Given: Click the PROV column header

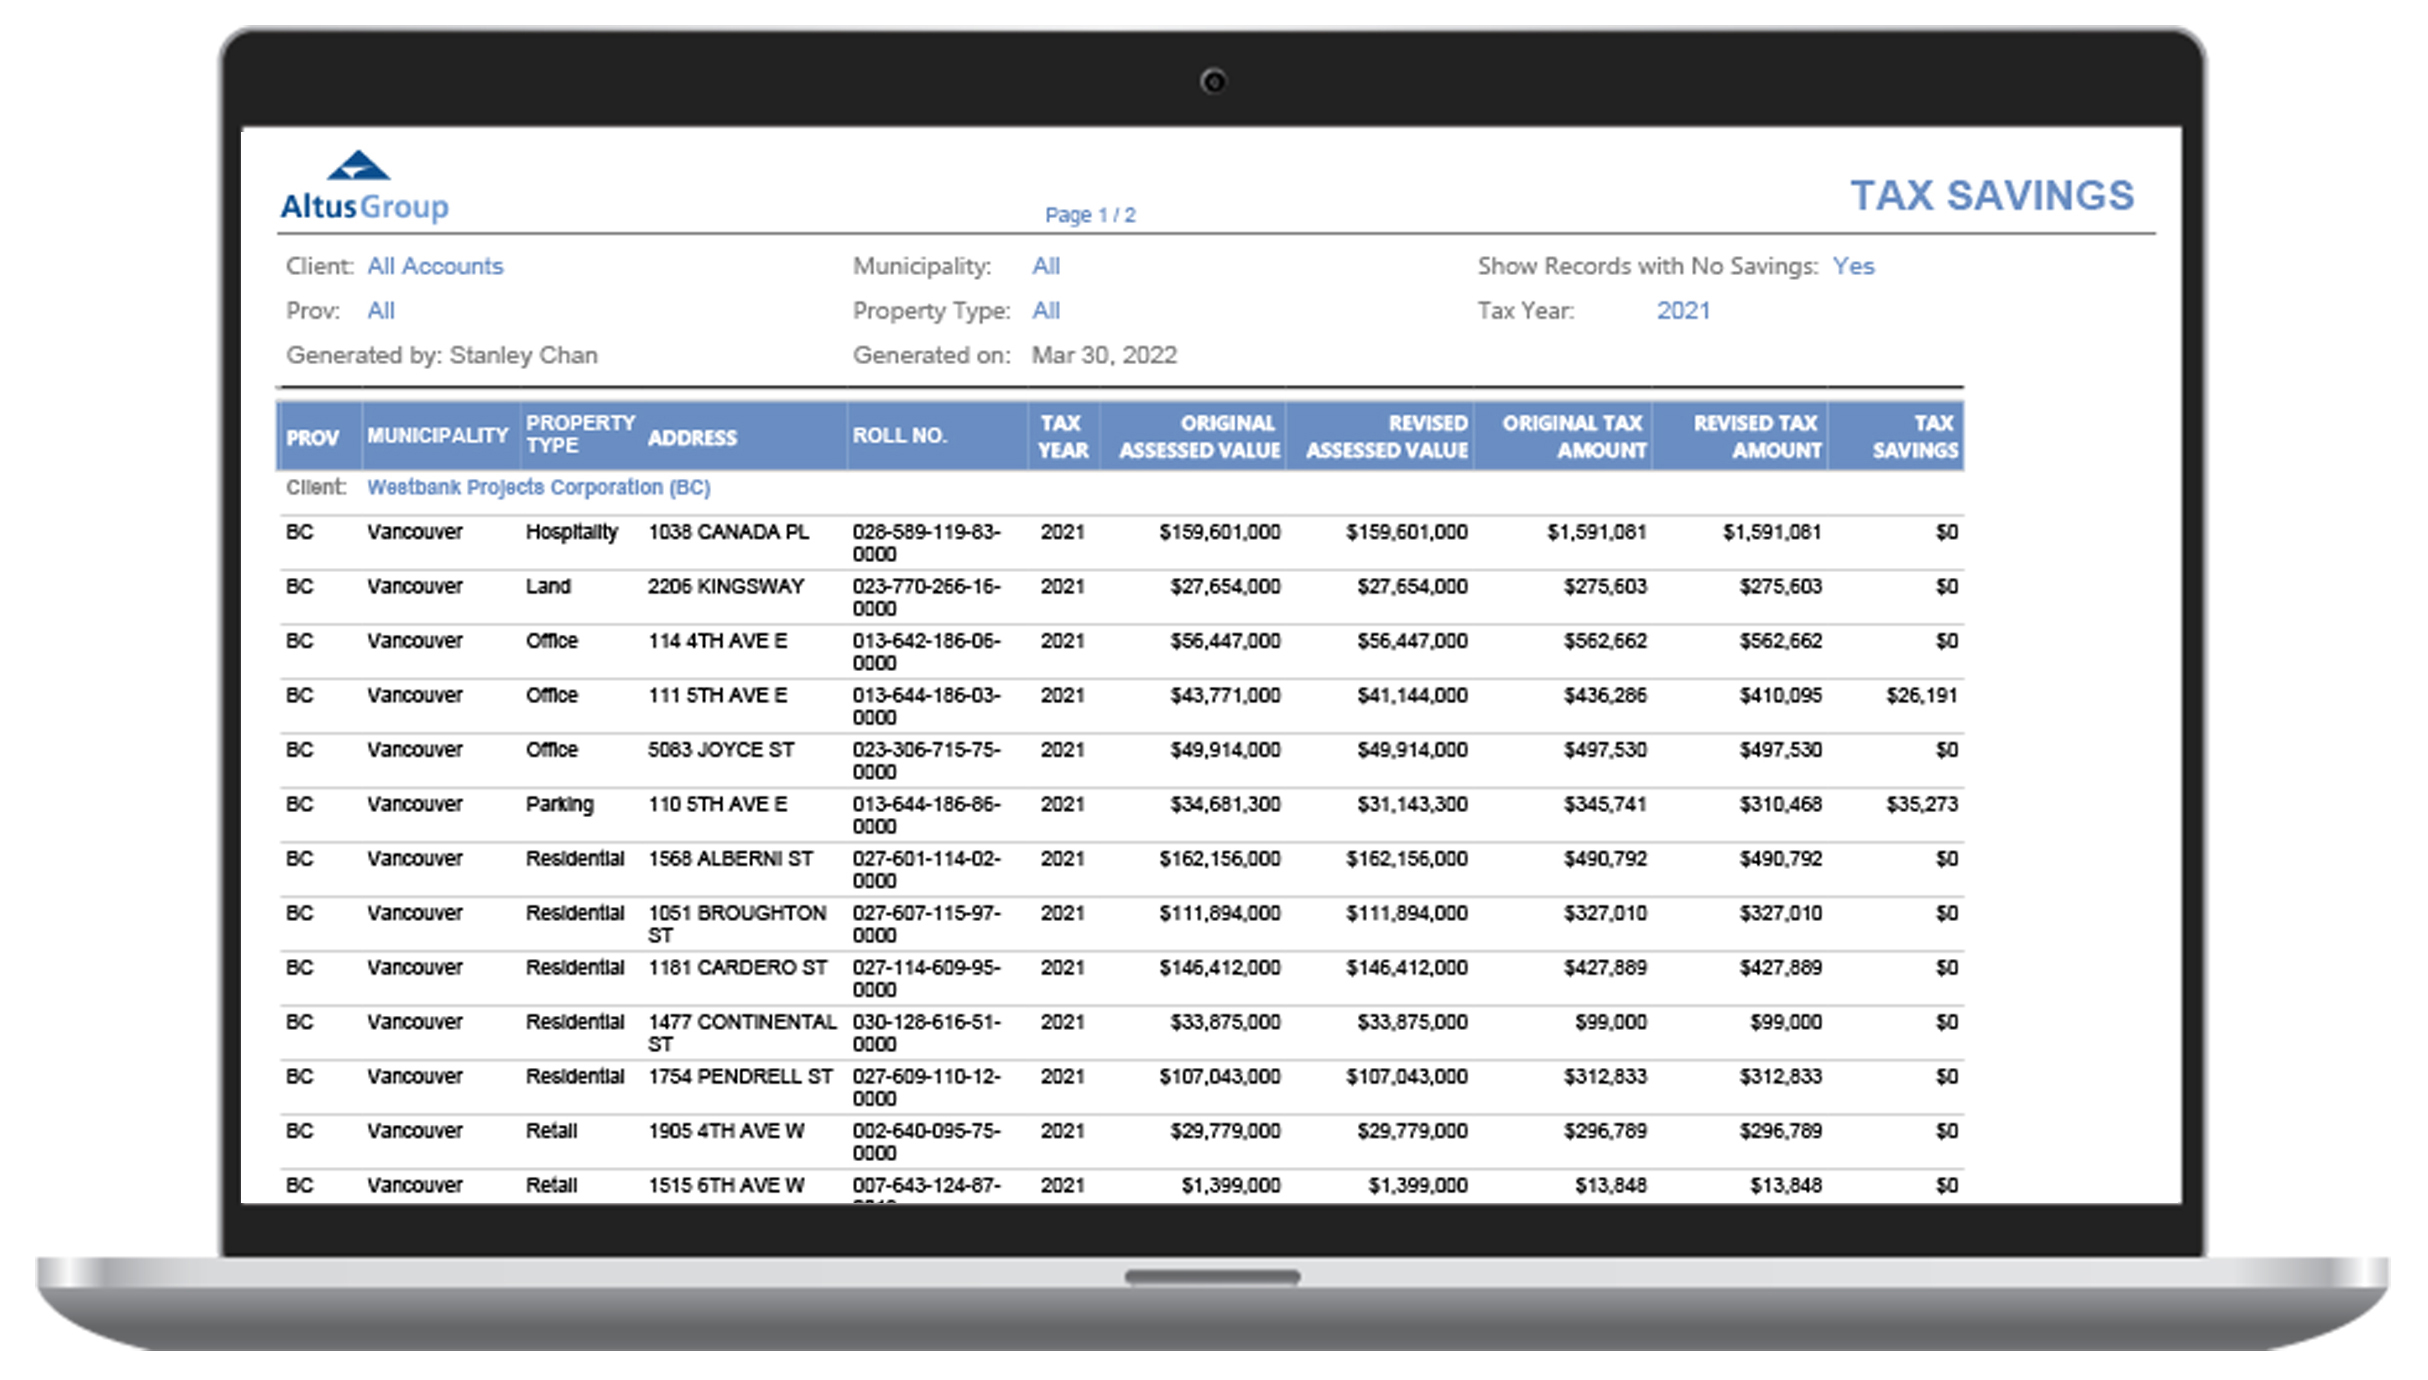Looking at the screenshot, I should [x=312, y=438].
